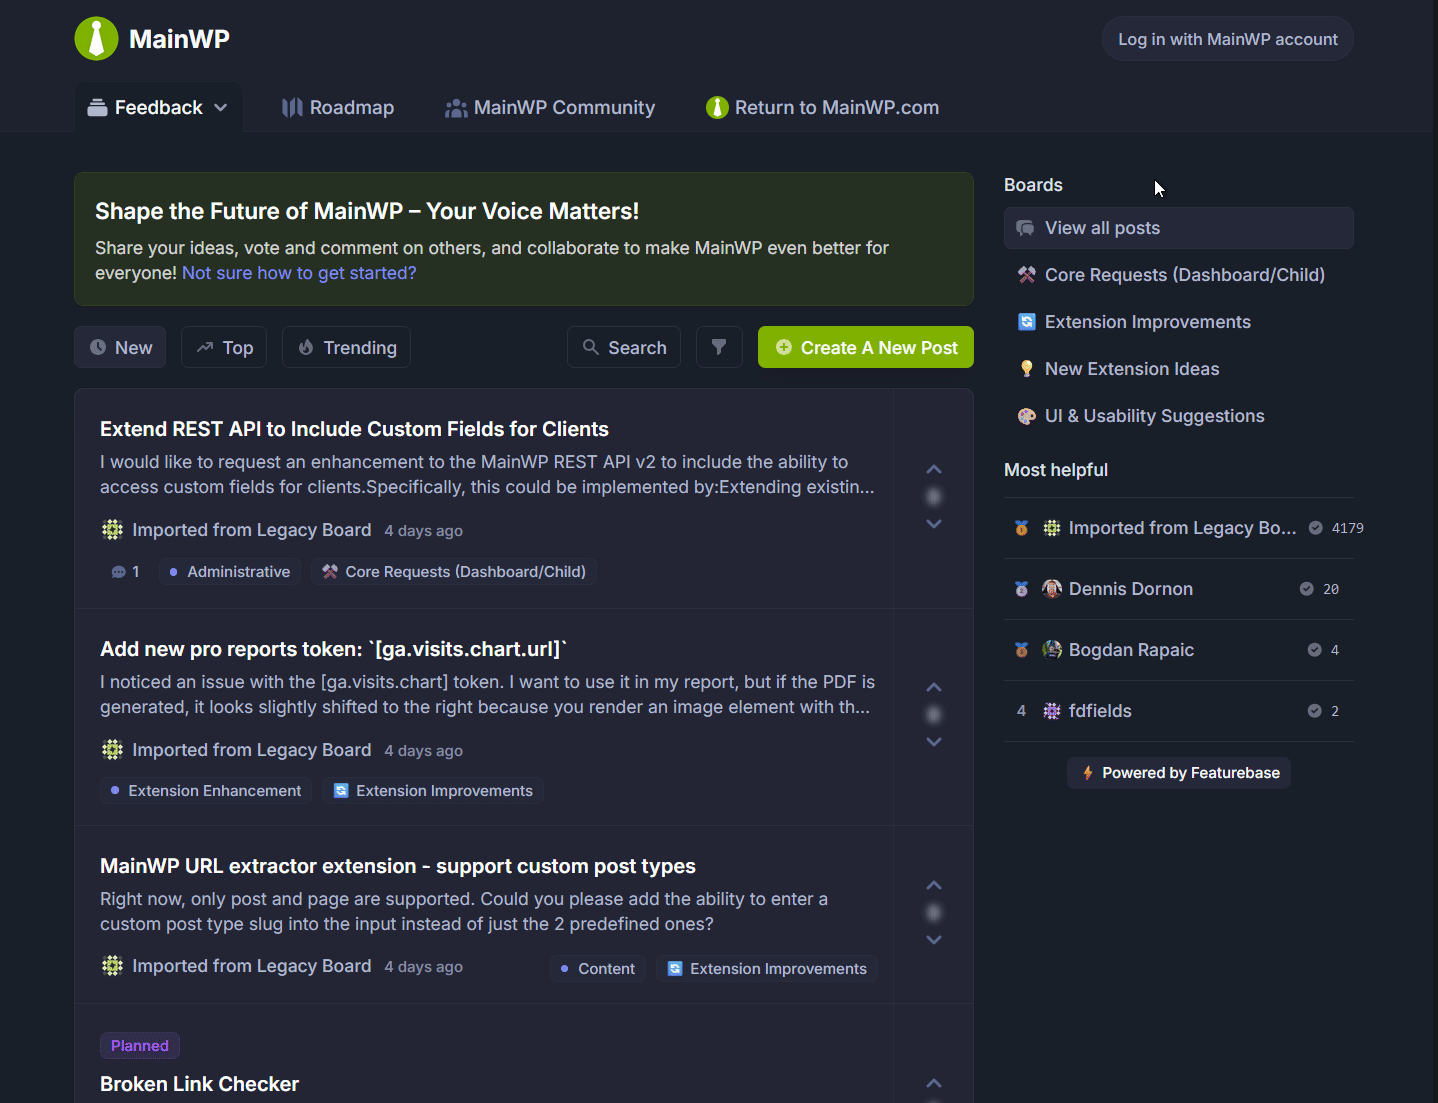Downvote the pro reports token post
The width and height of the screenshot is (1438, 1103).
(x=934, y=742)
